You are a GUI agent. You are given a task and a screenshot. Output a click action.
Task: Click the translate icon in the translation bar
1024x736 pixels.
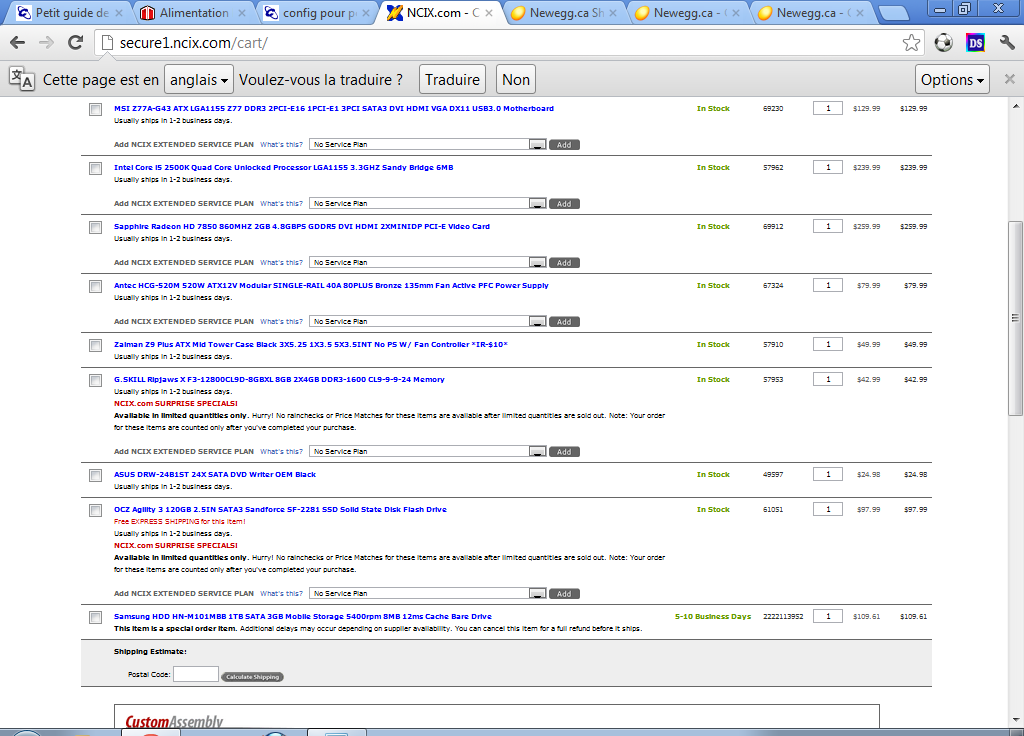click(21, 80)
